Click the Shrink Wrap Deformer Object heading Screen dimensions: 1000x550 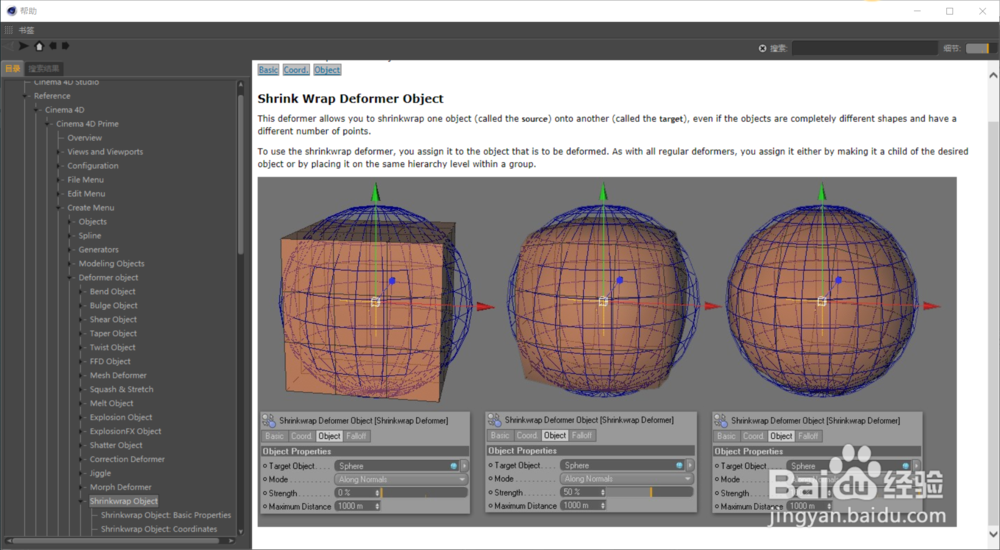click(x=350, y=99)
